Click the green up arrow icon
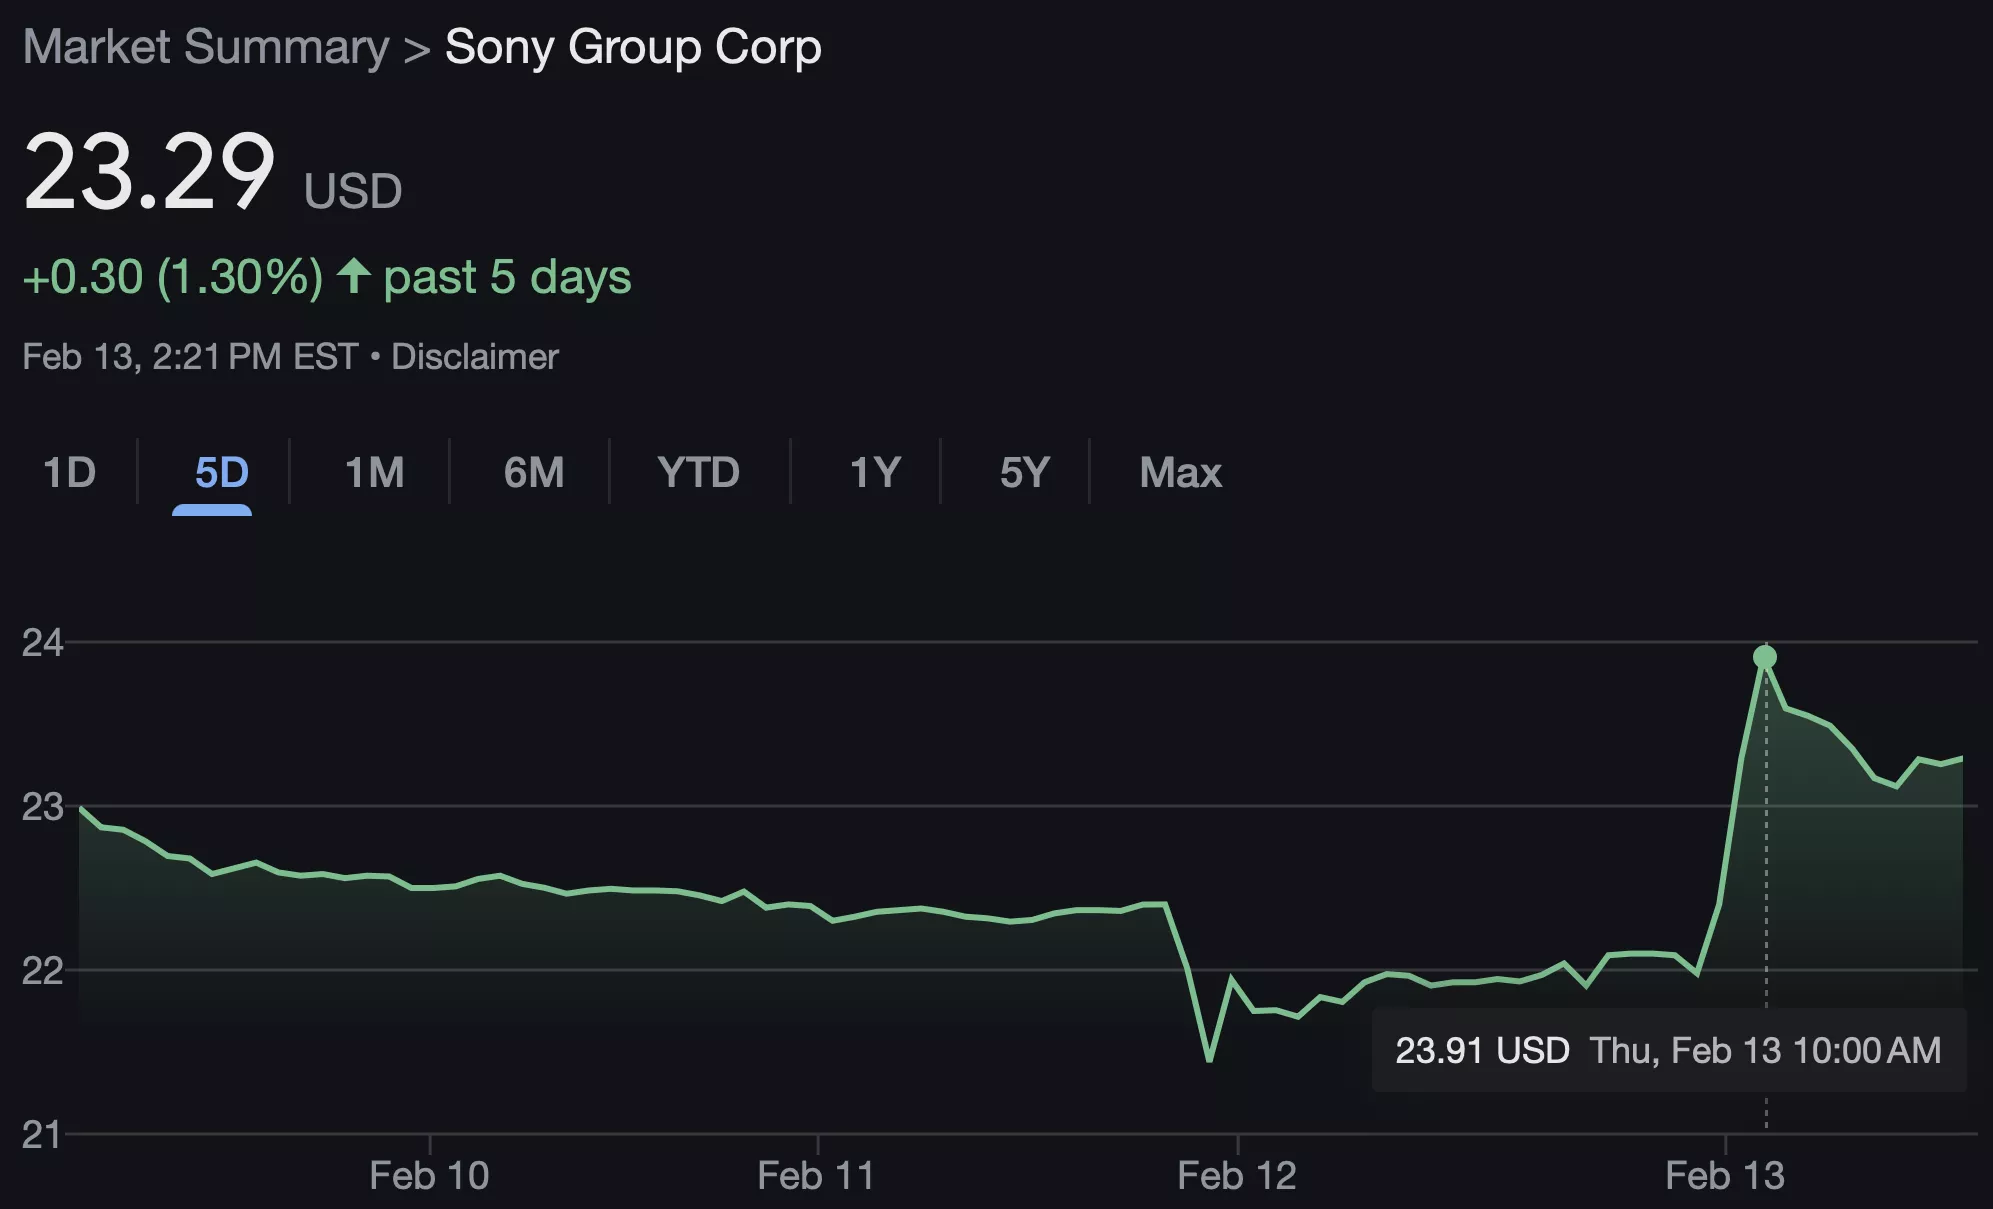1993x1209 pixels. 354,276
